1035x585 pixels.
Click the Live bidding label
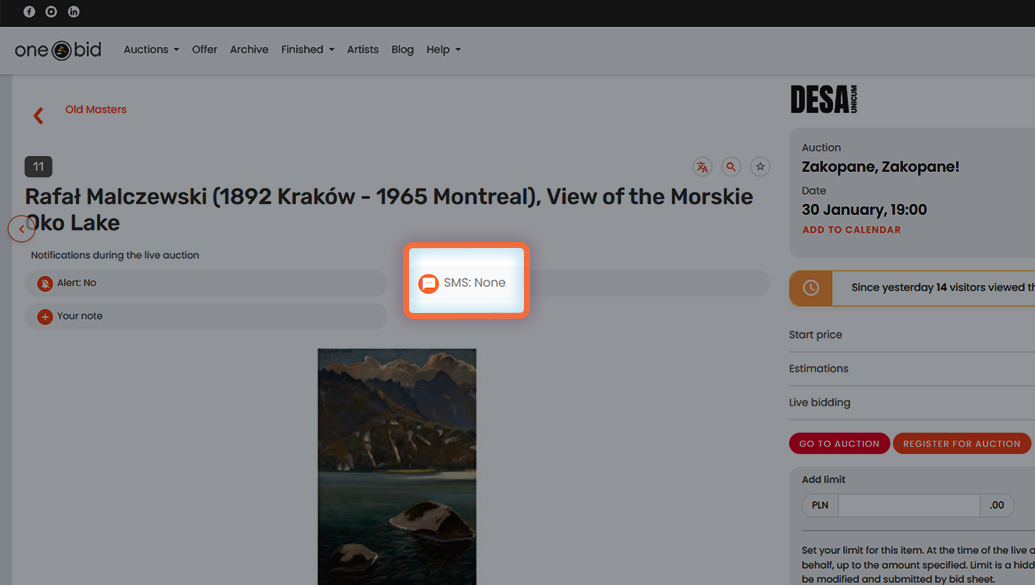point(819,402)
